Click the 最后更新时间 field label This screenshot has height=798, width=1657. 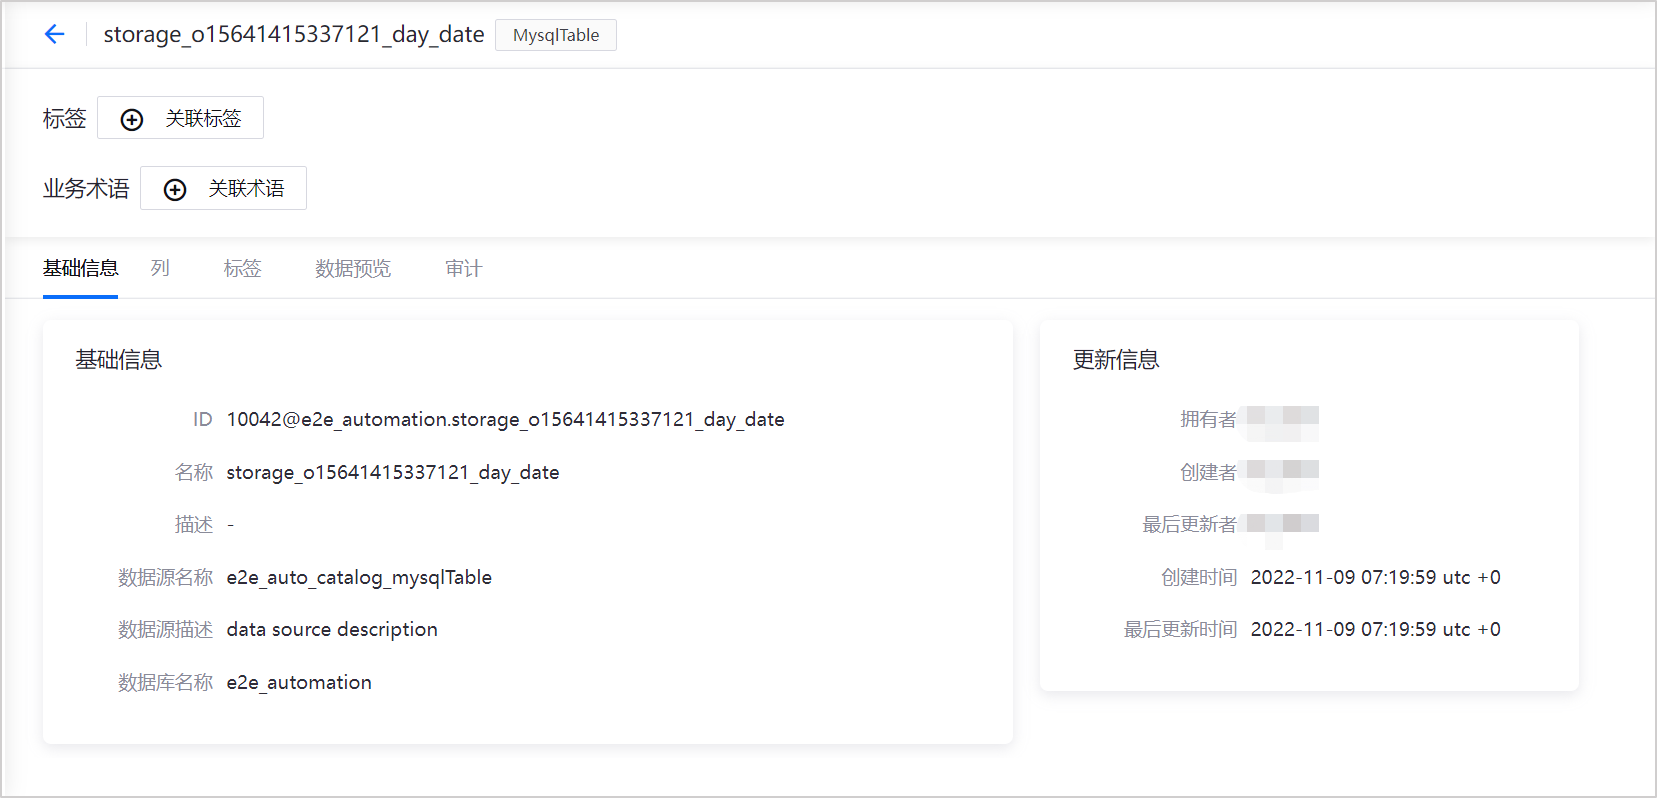point(1180,629)
